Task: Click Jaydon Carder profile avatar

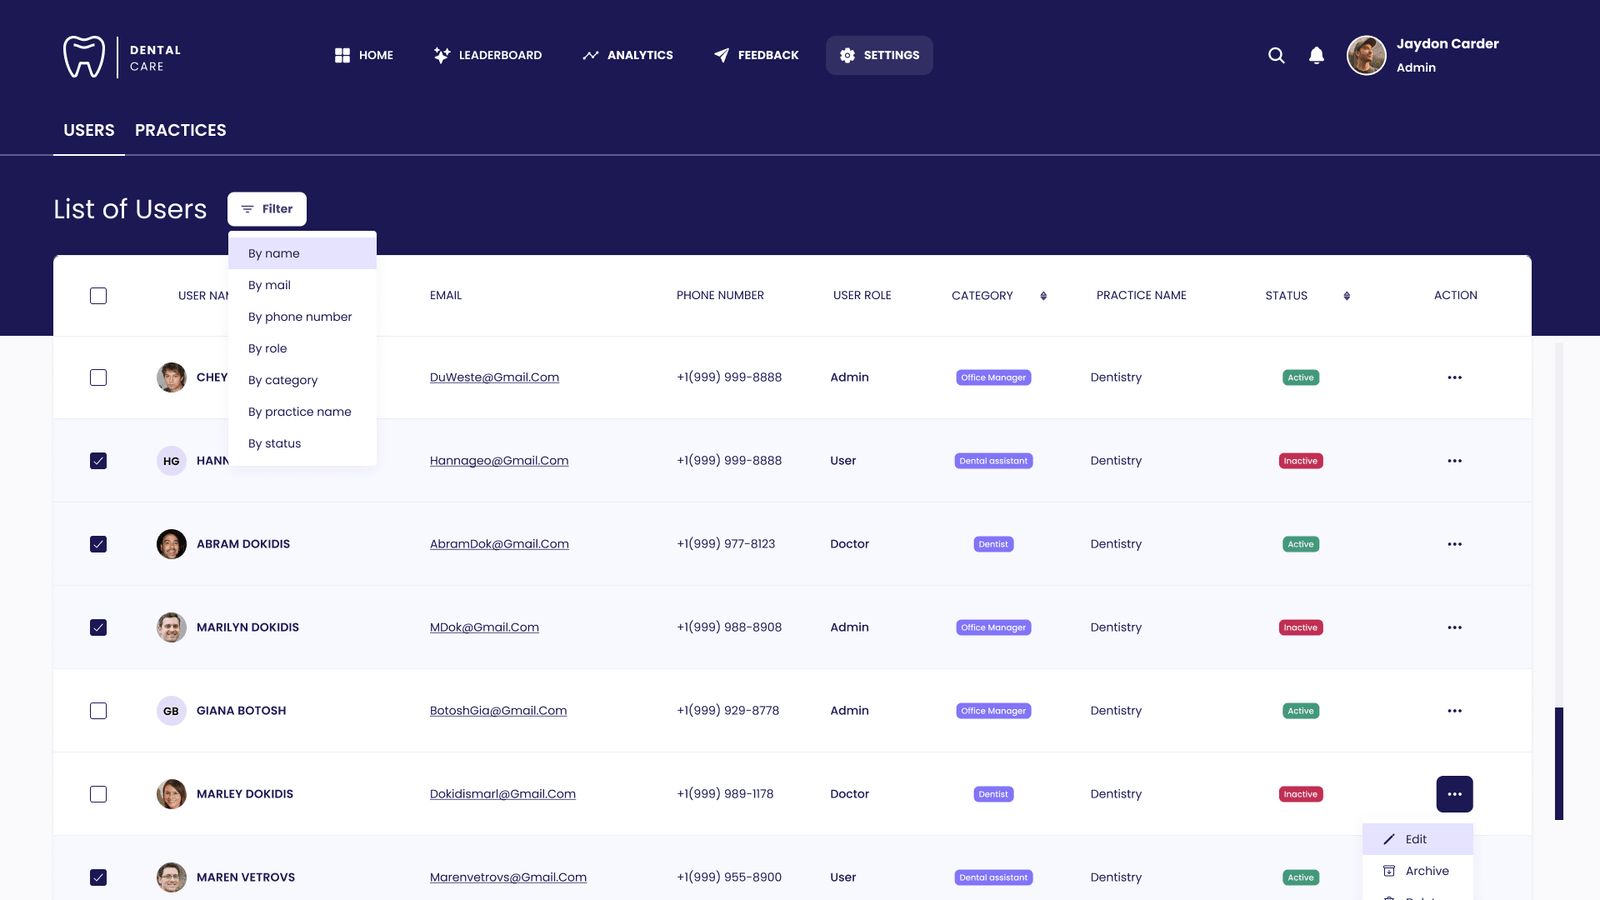Action: pos(1366,56)
